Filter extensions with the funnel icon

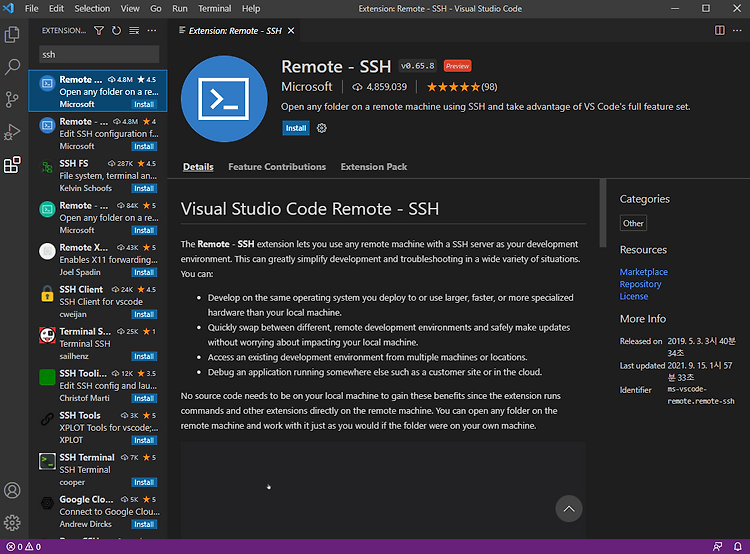tap(99, 31)
